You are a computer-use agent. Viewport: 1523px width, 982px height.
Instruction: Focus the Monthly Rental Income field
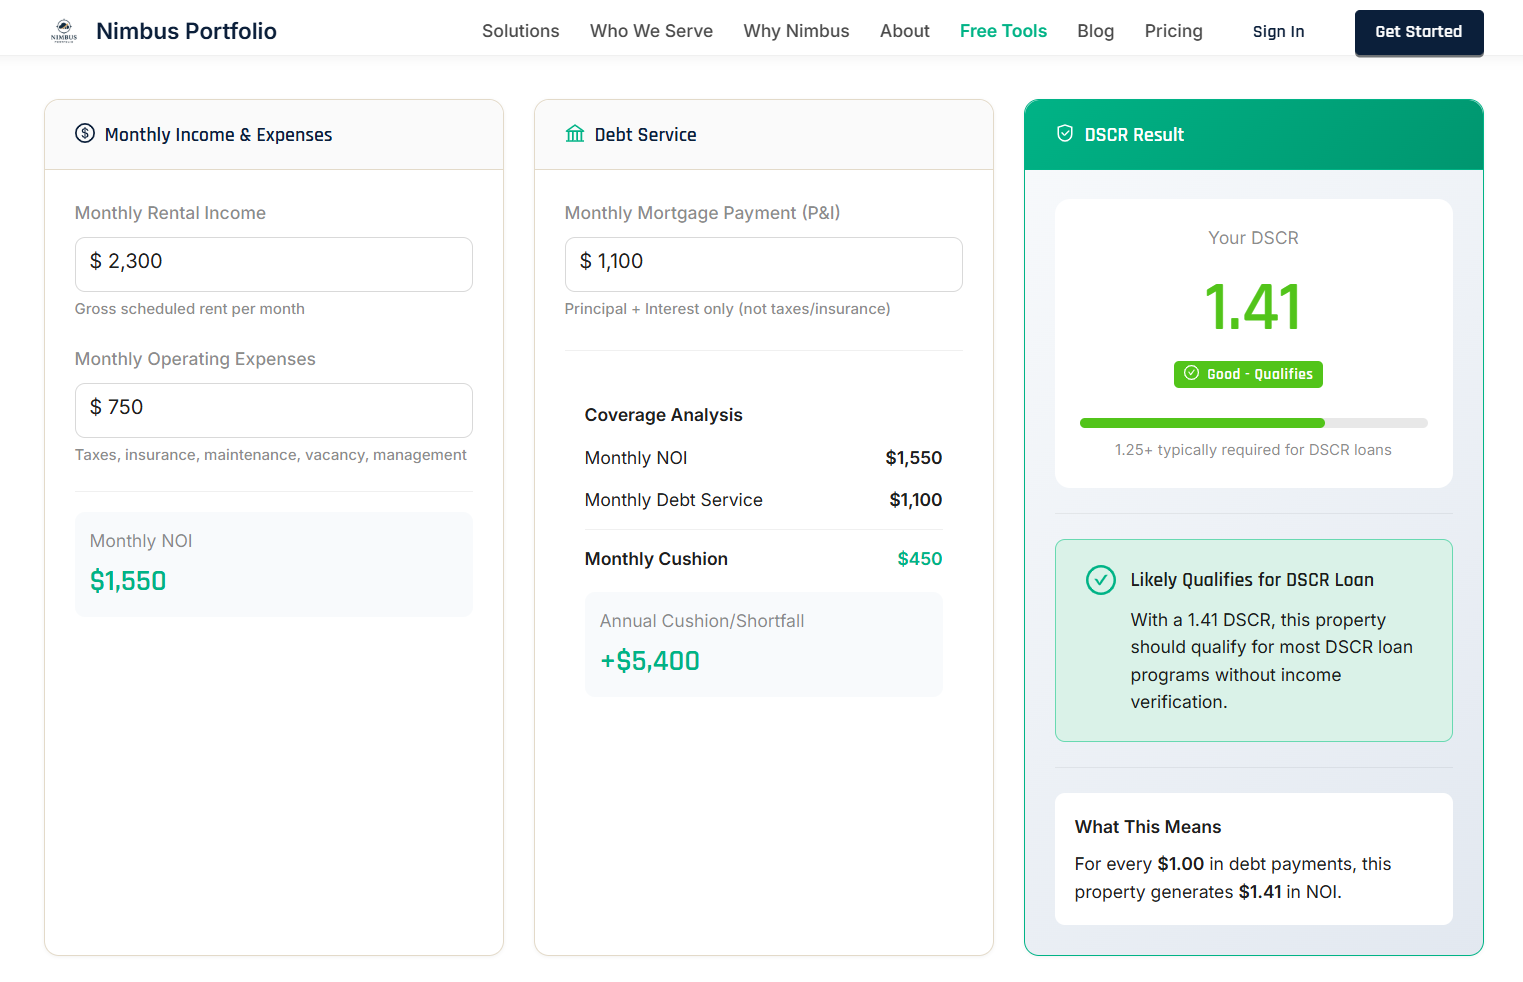(273, 264)
